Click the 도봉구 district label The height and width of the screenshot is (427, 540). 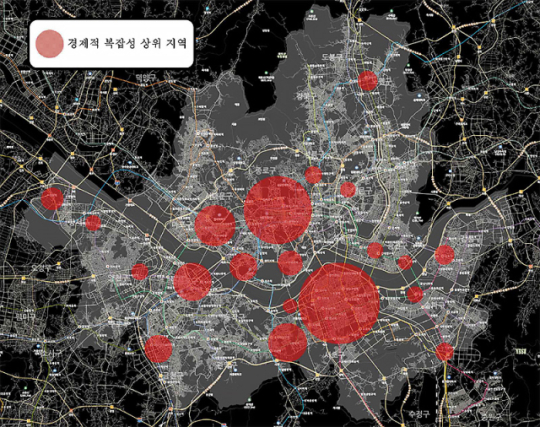(333, 58)
